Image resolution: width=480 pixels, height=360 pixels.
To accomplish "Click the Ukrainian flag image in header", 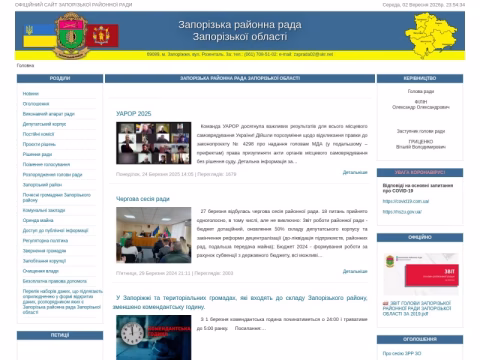I will tap(39, 36).
